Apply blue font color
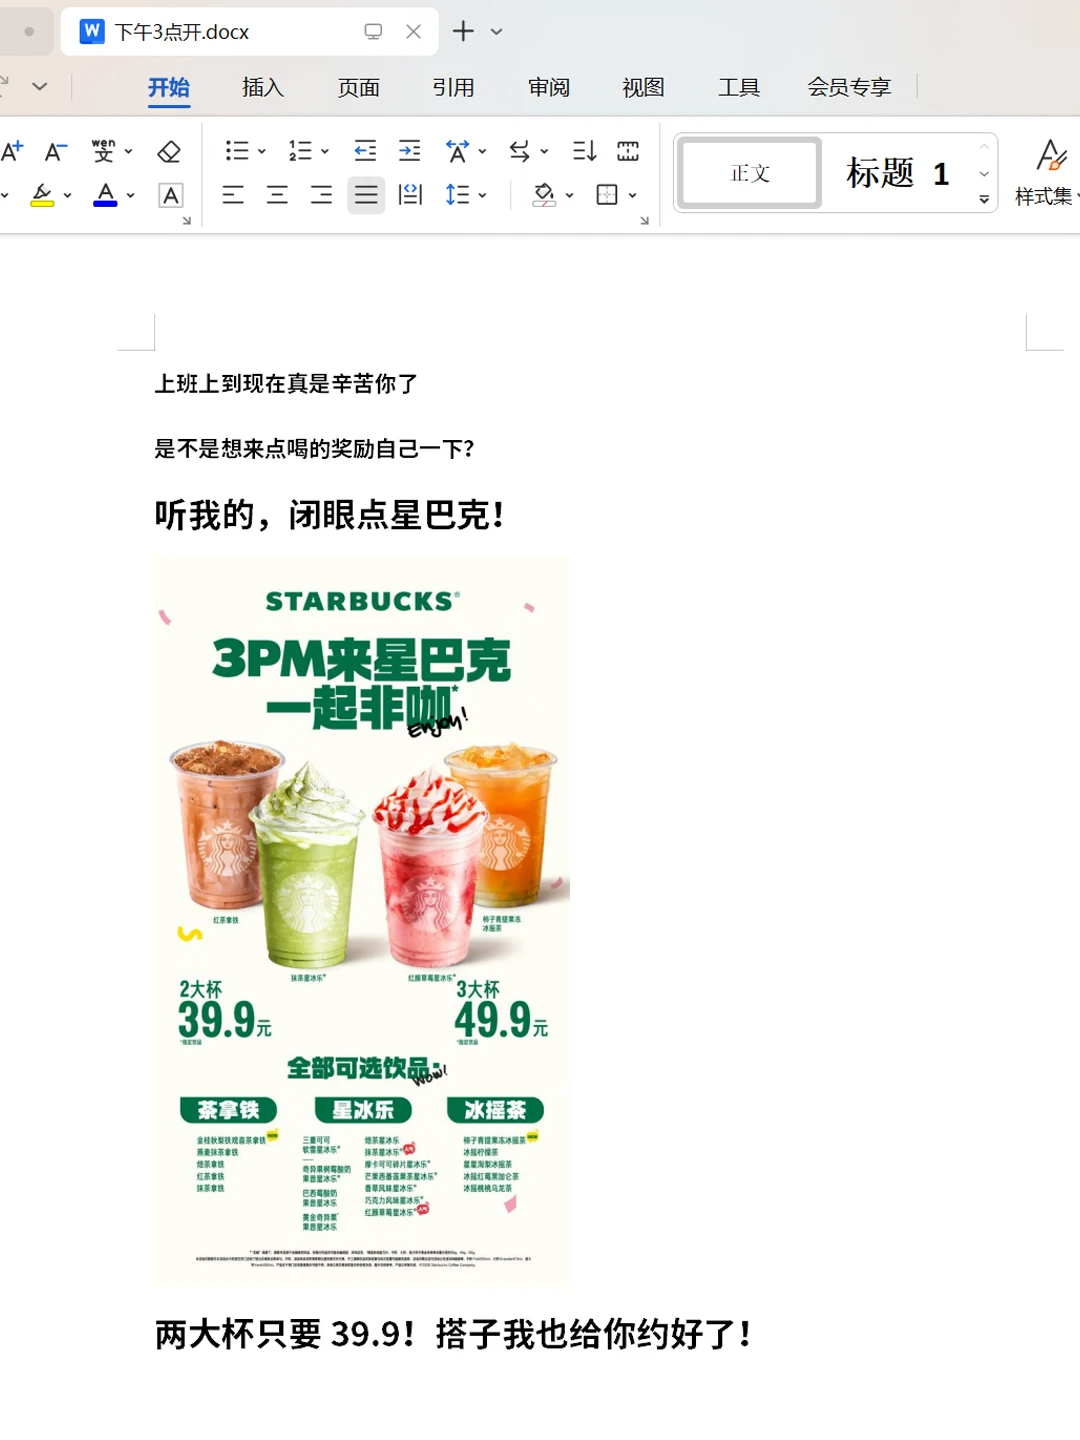The width and height of the screenshot is (1080, 1440). [x=105, y=195]
